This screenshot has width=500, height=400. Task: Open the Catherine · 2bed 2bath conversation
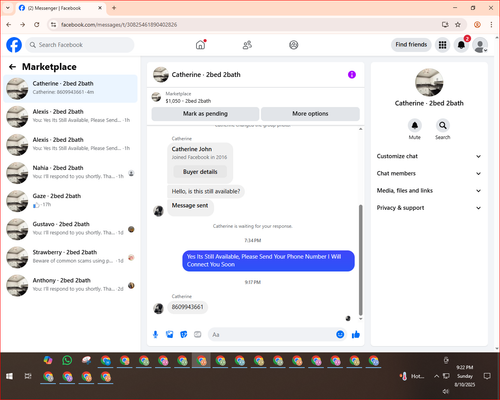tap(70, 88)
